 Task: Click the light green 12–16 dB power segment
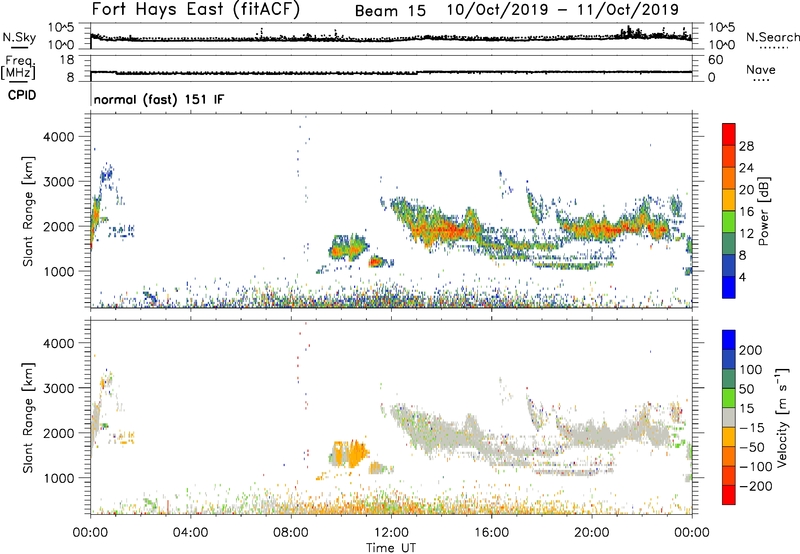pos(729,221)
